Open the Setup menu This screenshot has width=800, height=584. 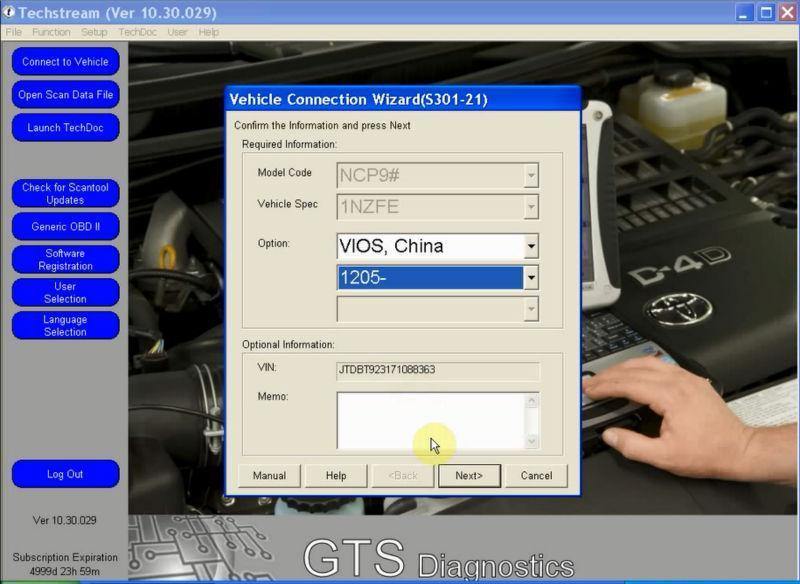point(94,32)
